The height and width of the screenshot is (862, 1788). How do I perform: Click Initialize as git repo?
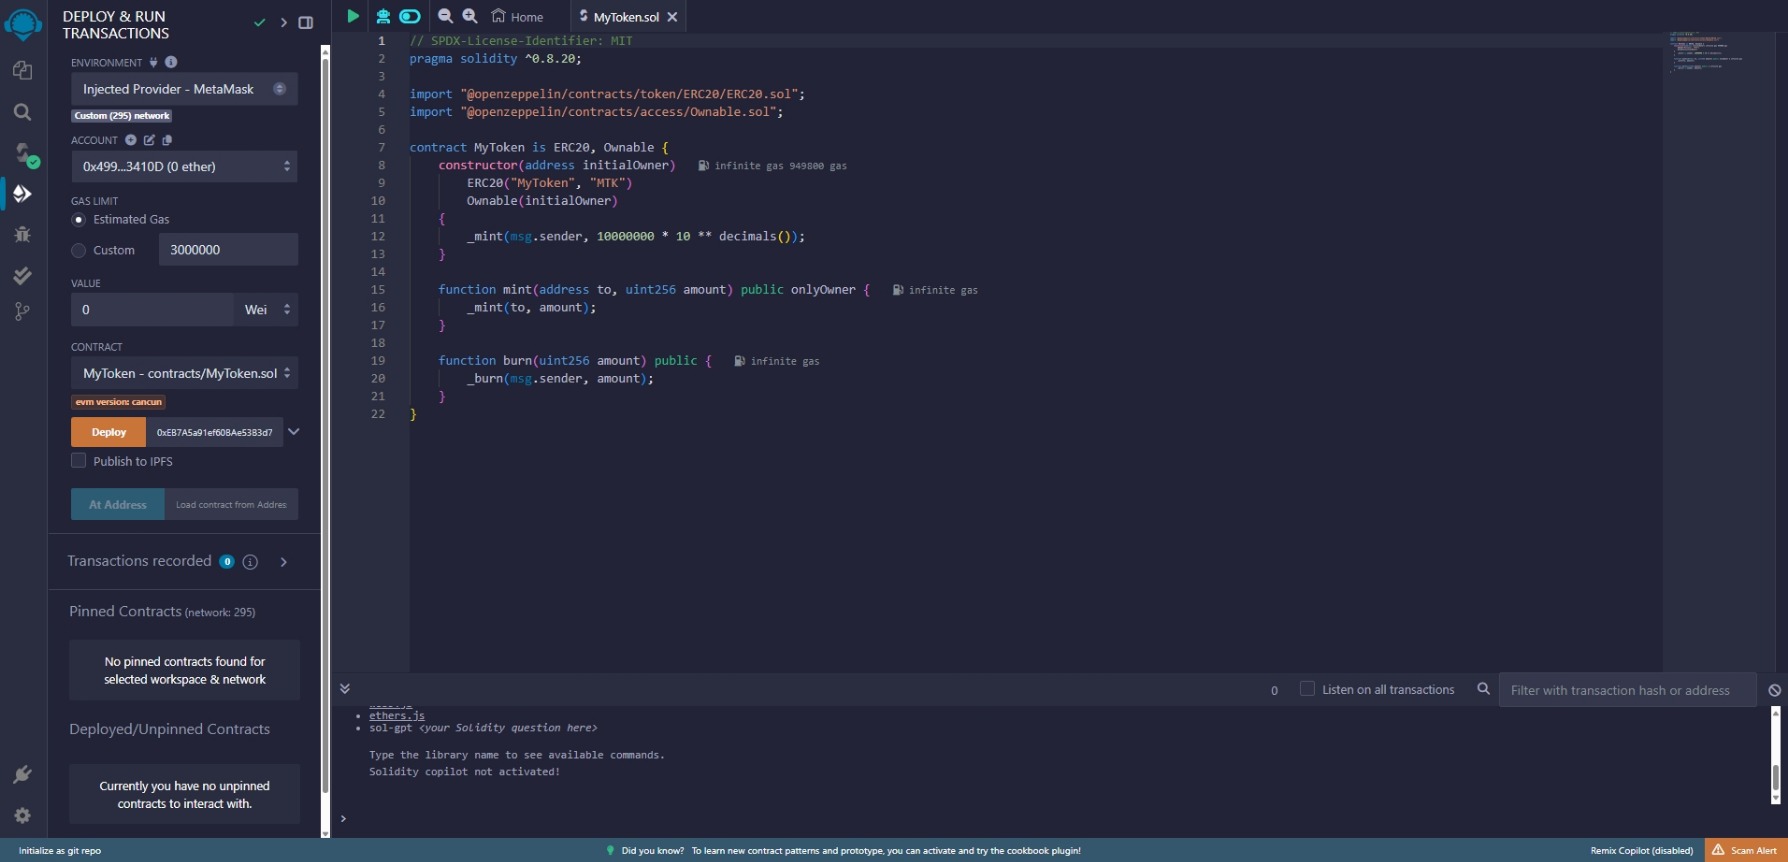coord(60,851)
